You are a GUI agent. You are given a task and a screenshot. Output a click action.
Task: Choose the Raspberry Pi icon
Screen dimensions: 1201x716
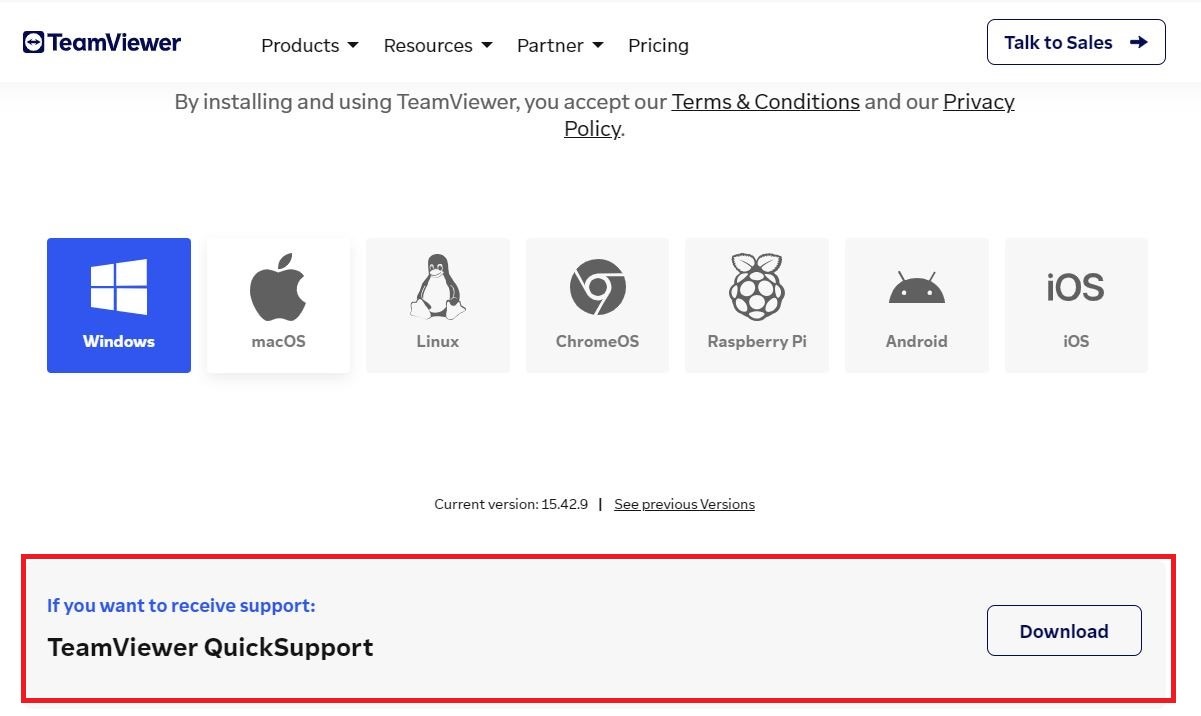click(757, 287)
